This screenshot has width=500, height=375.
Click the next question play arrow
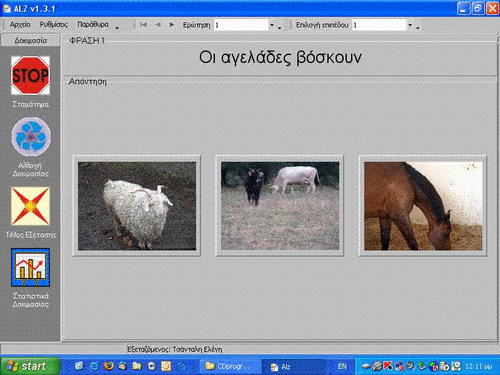[x=172, y=25]
